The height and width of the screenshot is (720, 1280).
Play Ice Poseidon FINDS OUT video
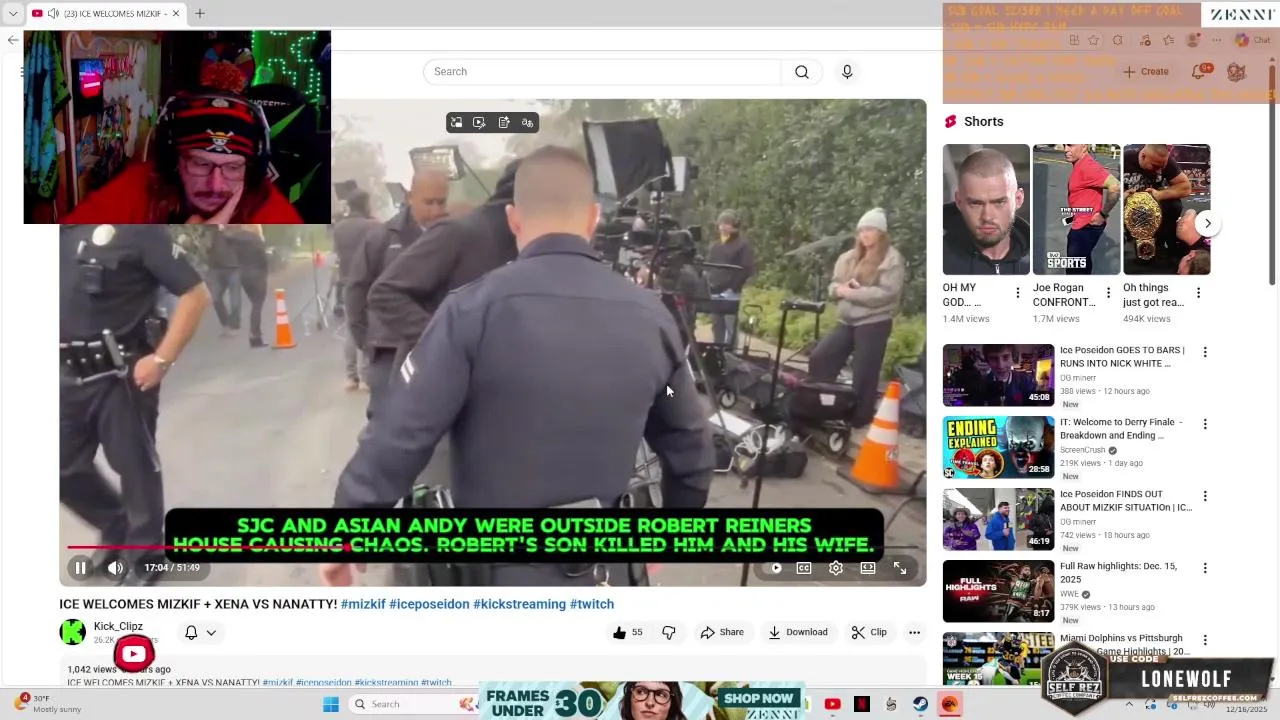pyautogui.click(x=998, y=519)
